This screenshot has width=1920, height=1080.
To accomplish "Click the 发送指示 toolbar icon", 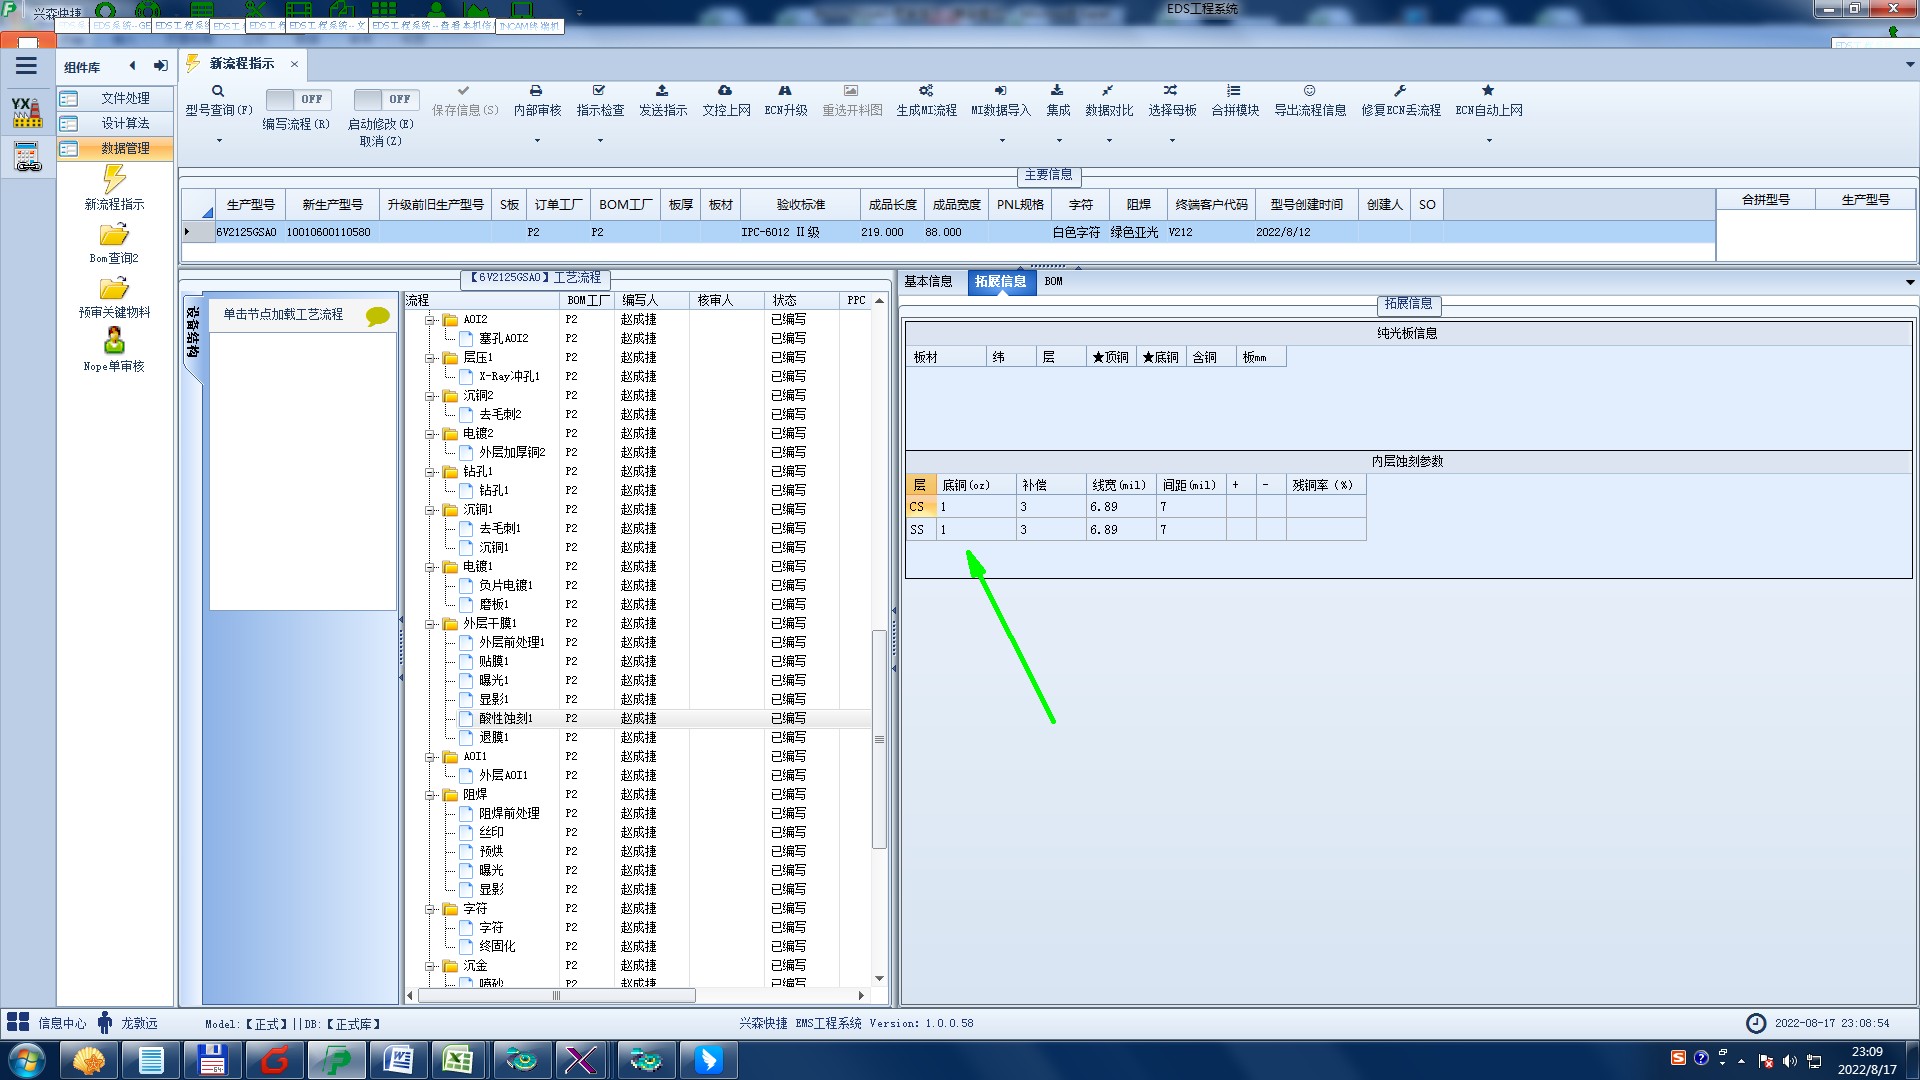I will [662, 91].
